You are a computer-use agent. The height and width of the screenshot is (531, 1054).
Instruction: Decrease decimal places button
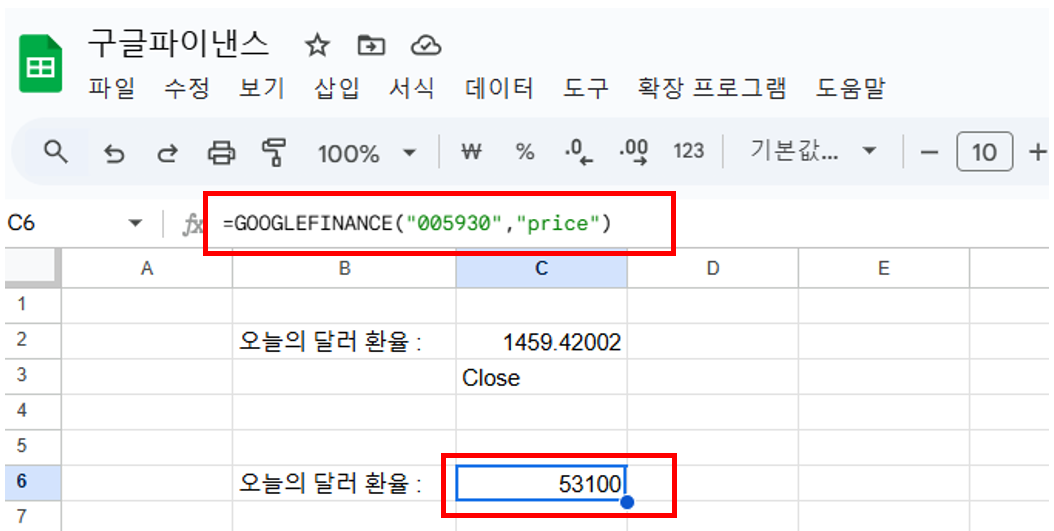click(x=579, y=152)
